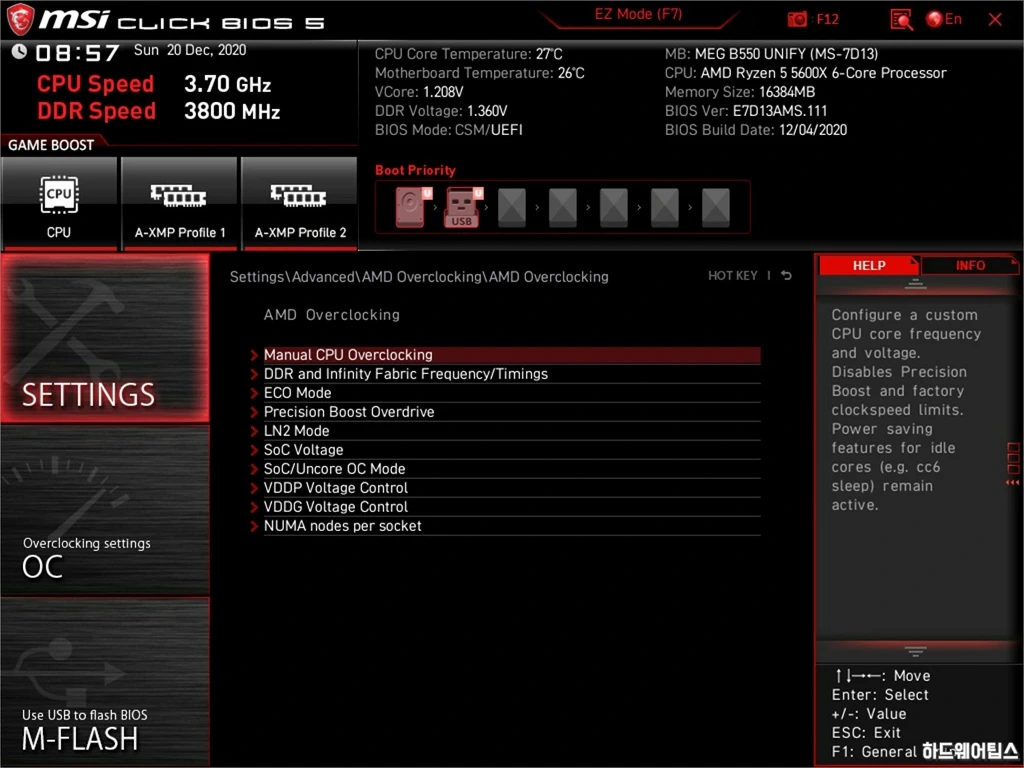Click the date Sun 20 Dec, 2020
This screenshot has width=1024, height=768.
tap(190, 50)
